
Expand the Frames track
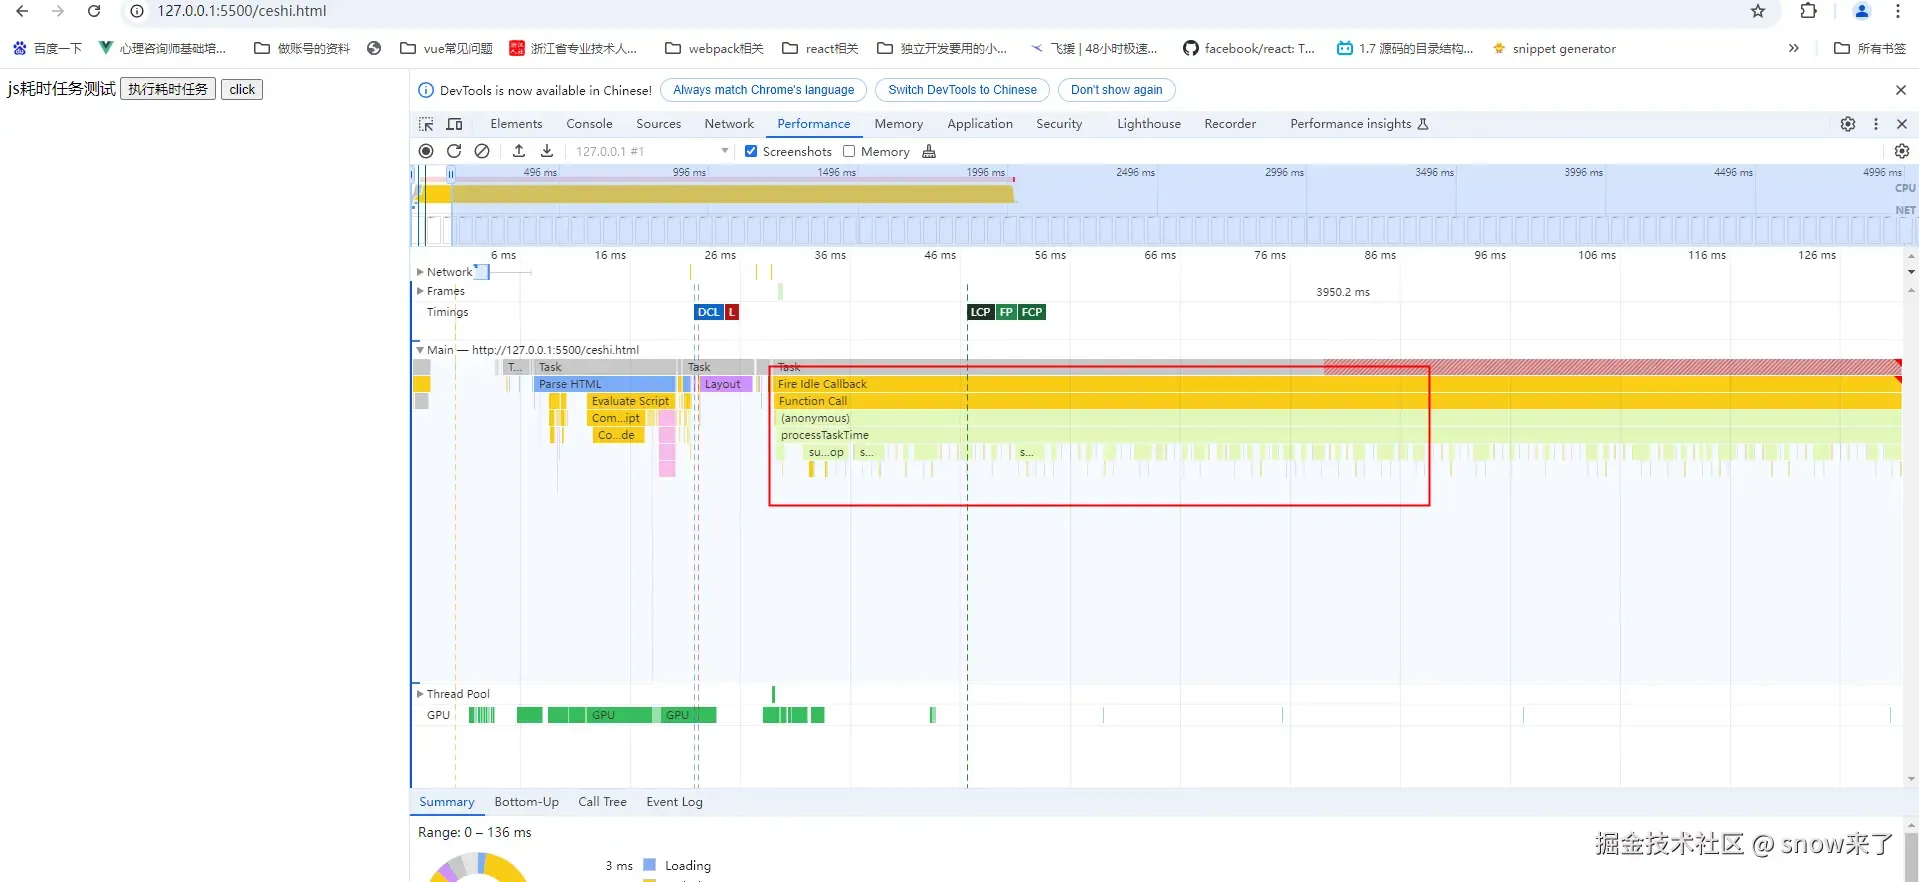point(420,291)
